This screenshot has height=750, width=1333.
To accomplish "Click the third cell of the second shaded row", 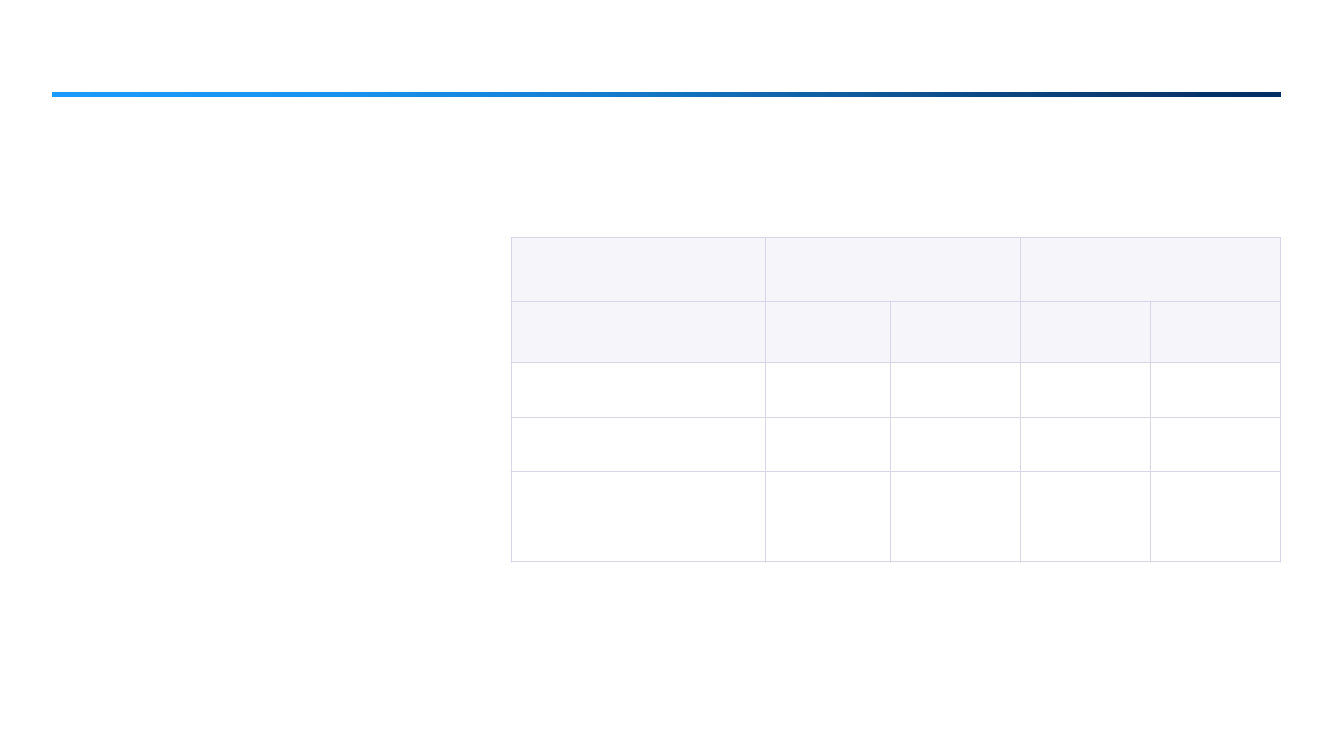I will pos(955,332).
